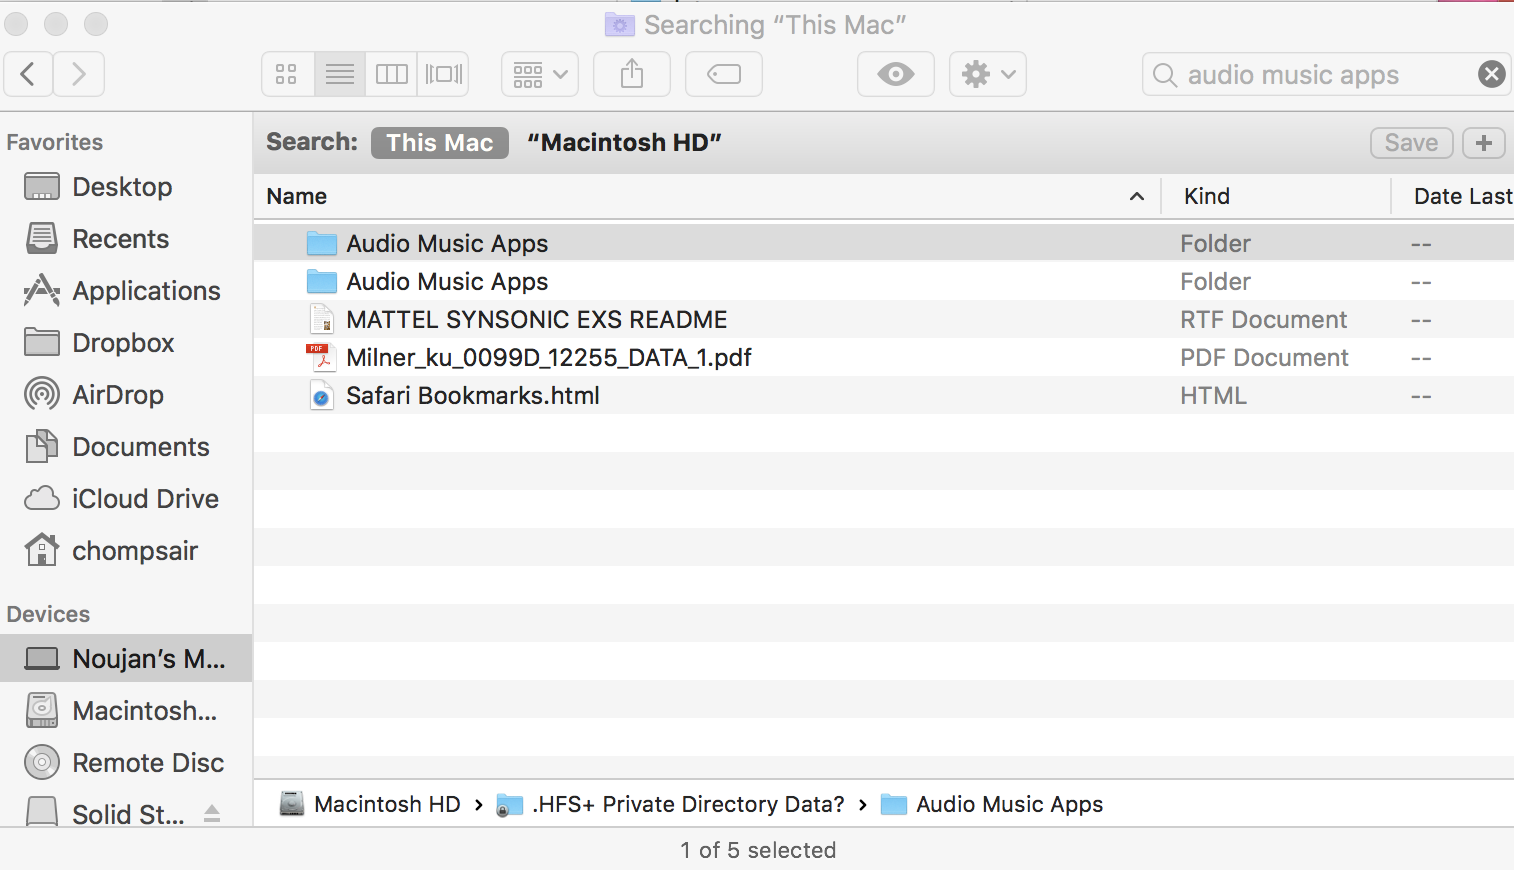Toggle sort direction arrow in Name header
1514x870 pixels.
pyautogui.click(x=1137, y=197)
